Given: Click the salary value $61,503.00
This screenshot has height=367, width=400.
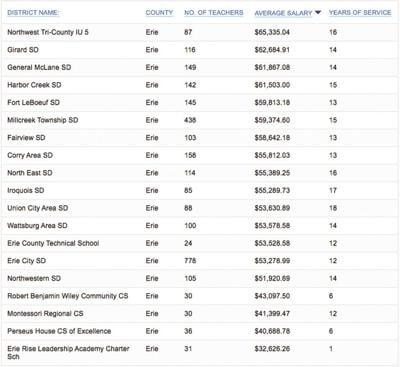Looking at the screenshot, I should tap(272, 85).
